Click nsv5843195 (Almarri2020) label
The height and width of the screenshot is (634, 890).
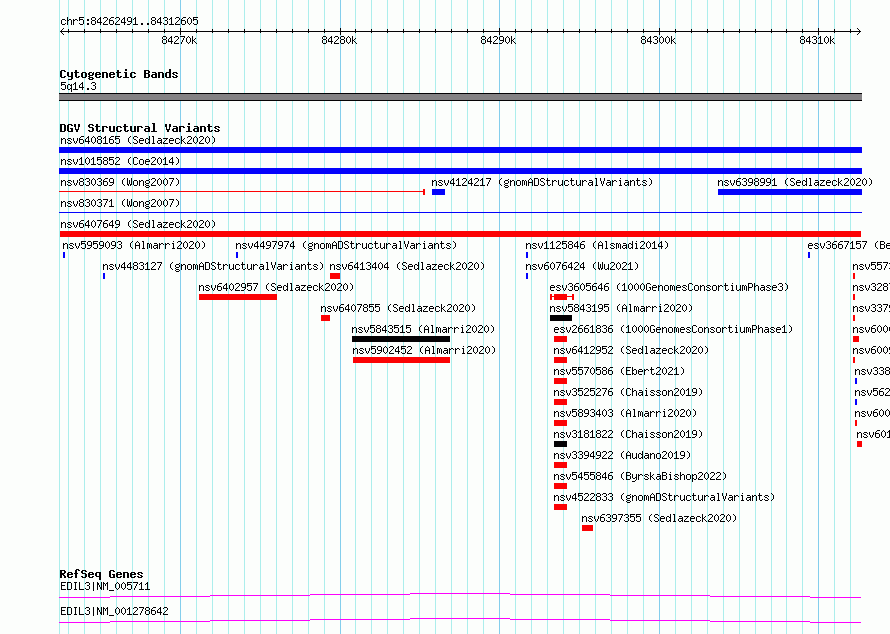tap(621, 308)
